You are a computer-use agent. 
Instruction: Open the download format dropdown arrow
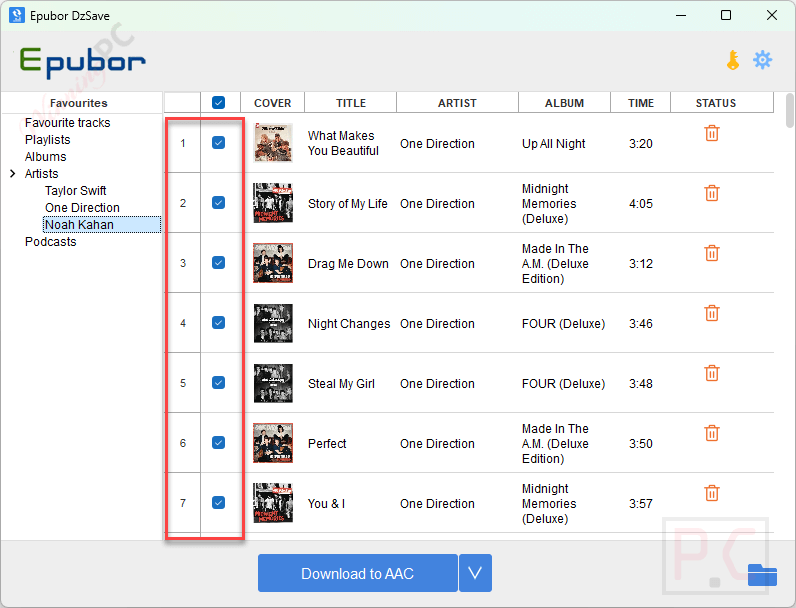[x=475, y=573]
